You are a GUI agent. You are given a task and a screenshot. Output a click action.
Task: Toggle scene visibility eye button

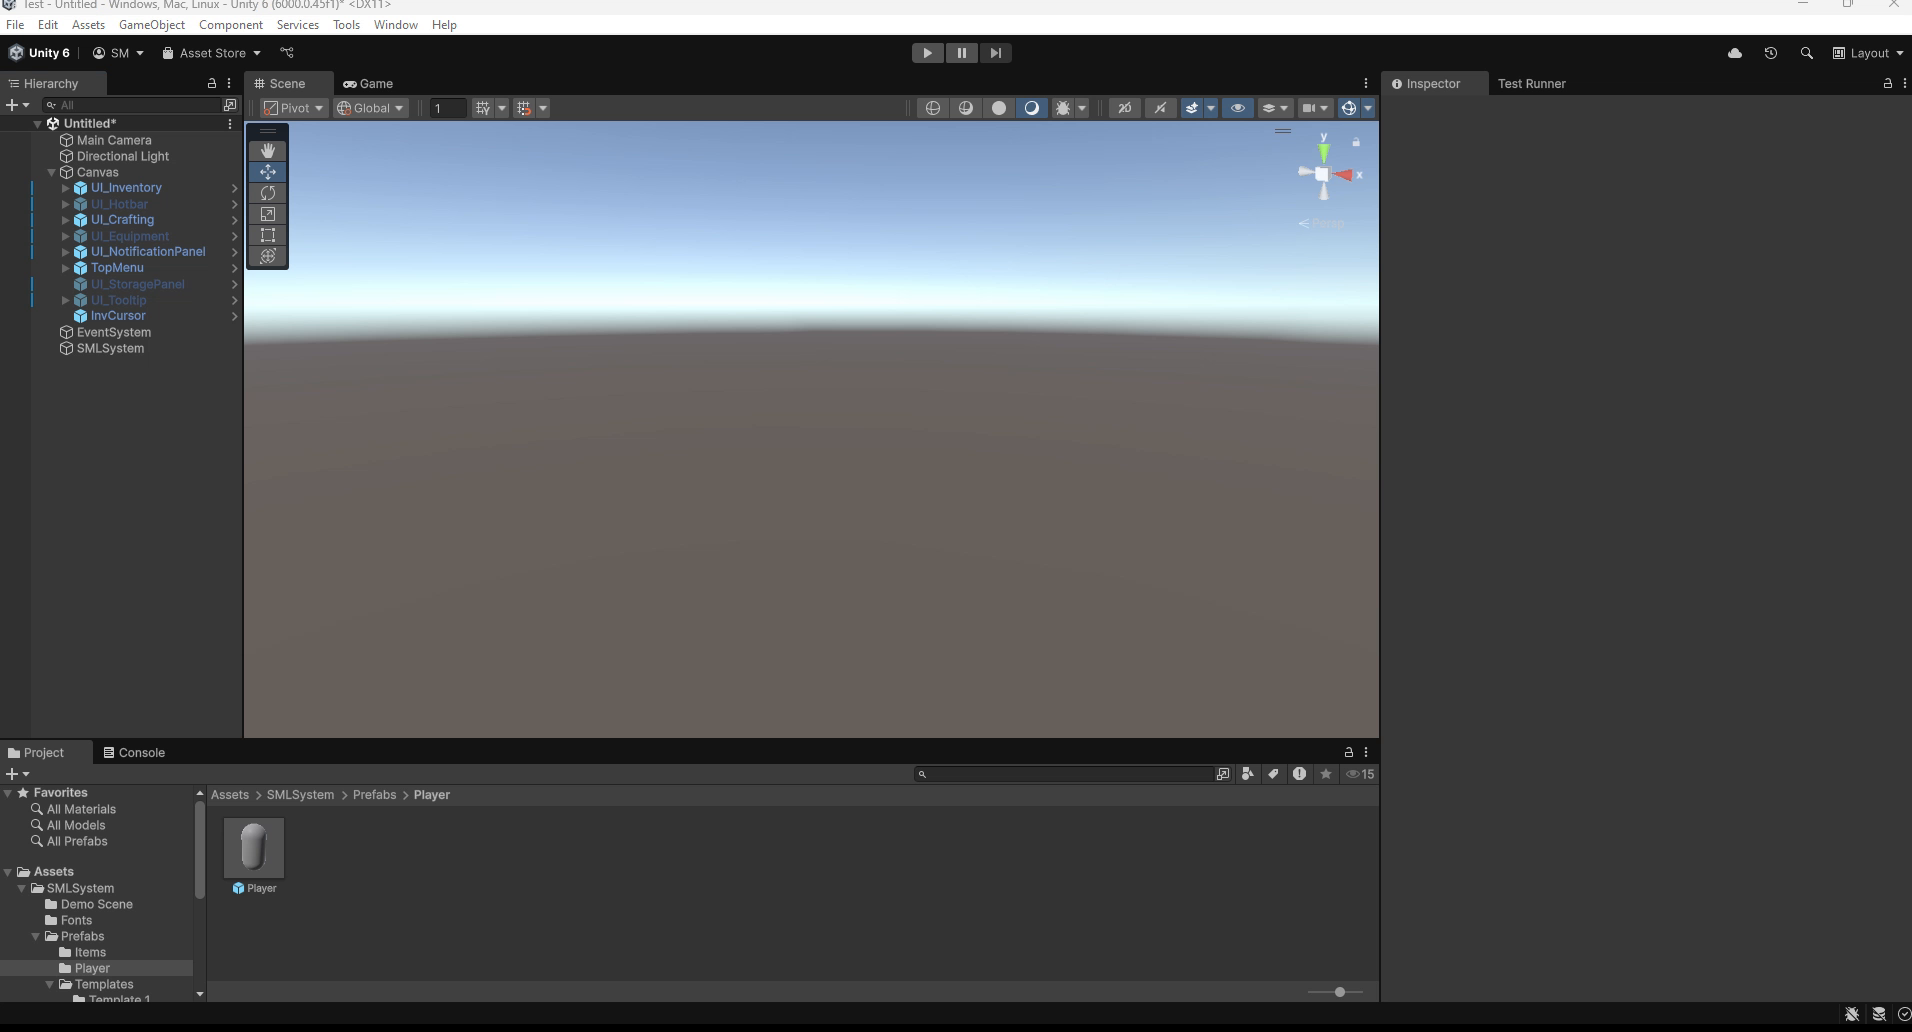tap(1237, 108)
